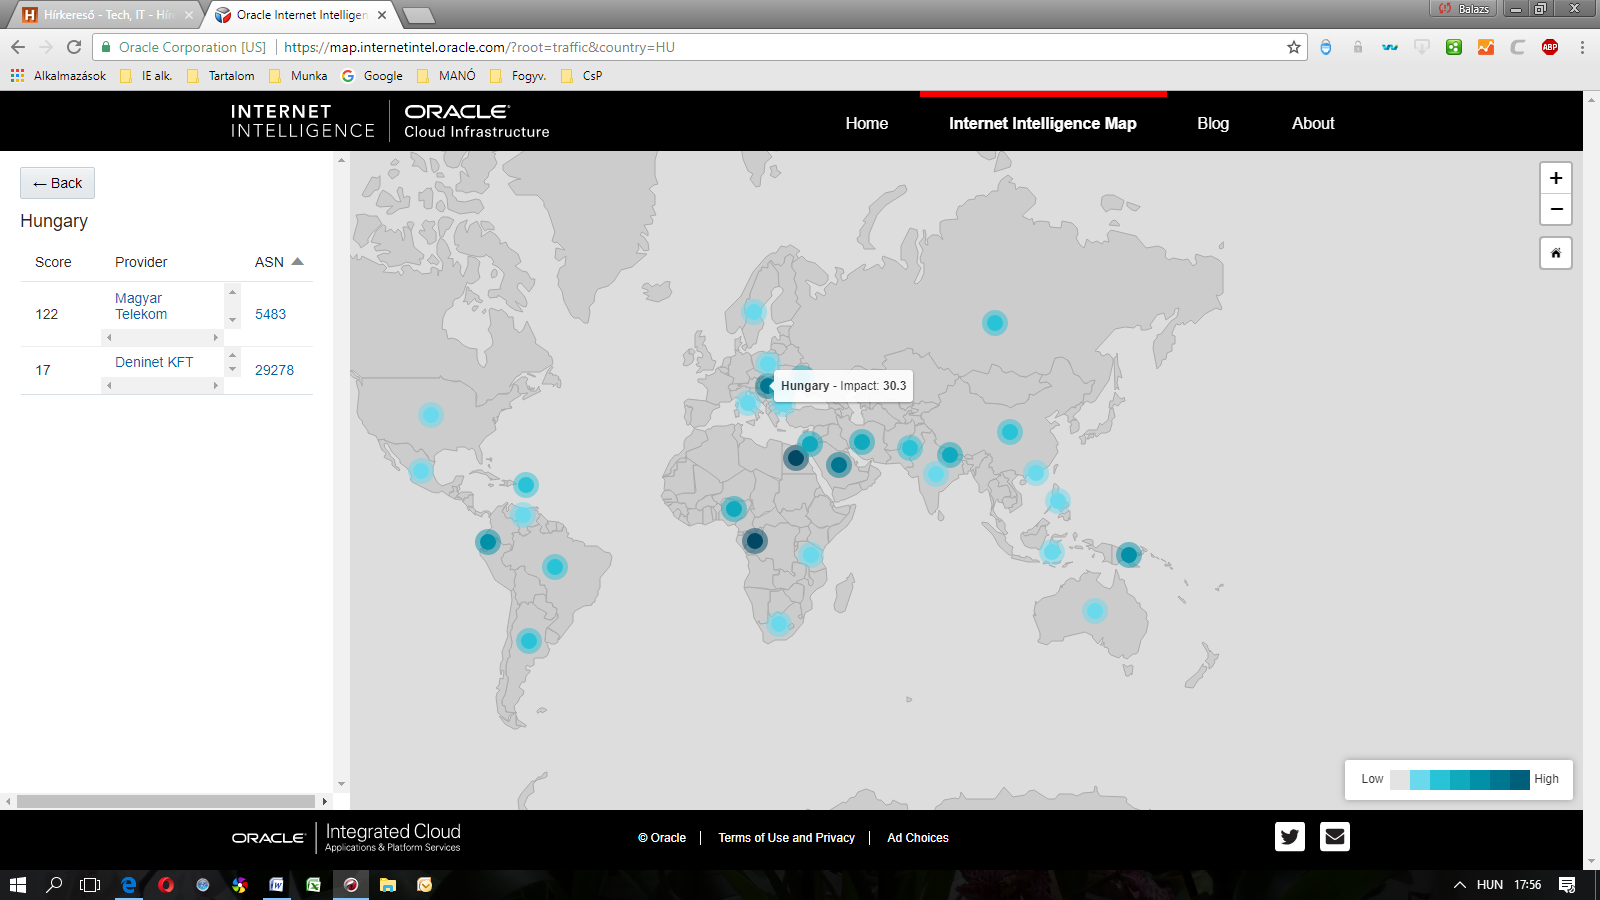Sort table by Score column
This screenshot has height=900, width=1600.
pyautogui.click(x=53, y=262)
